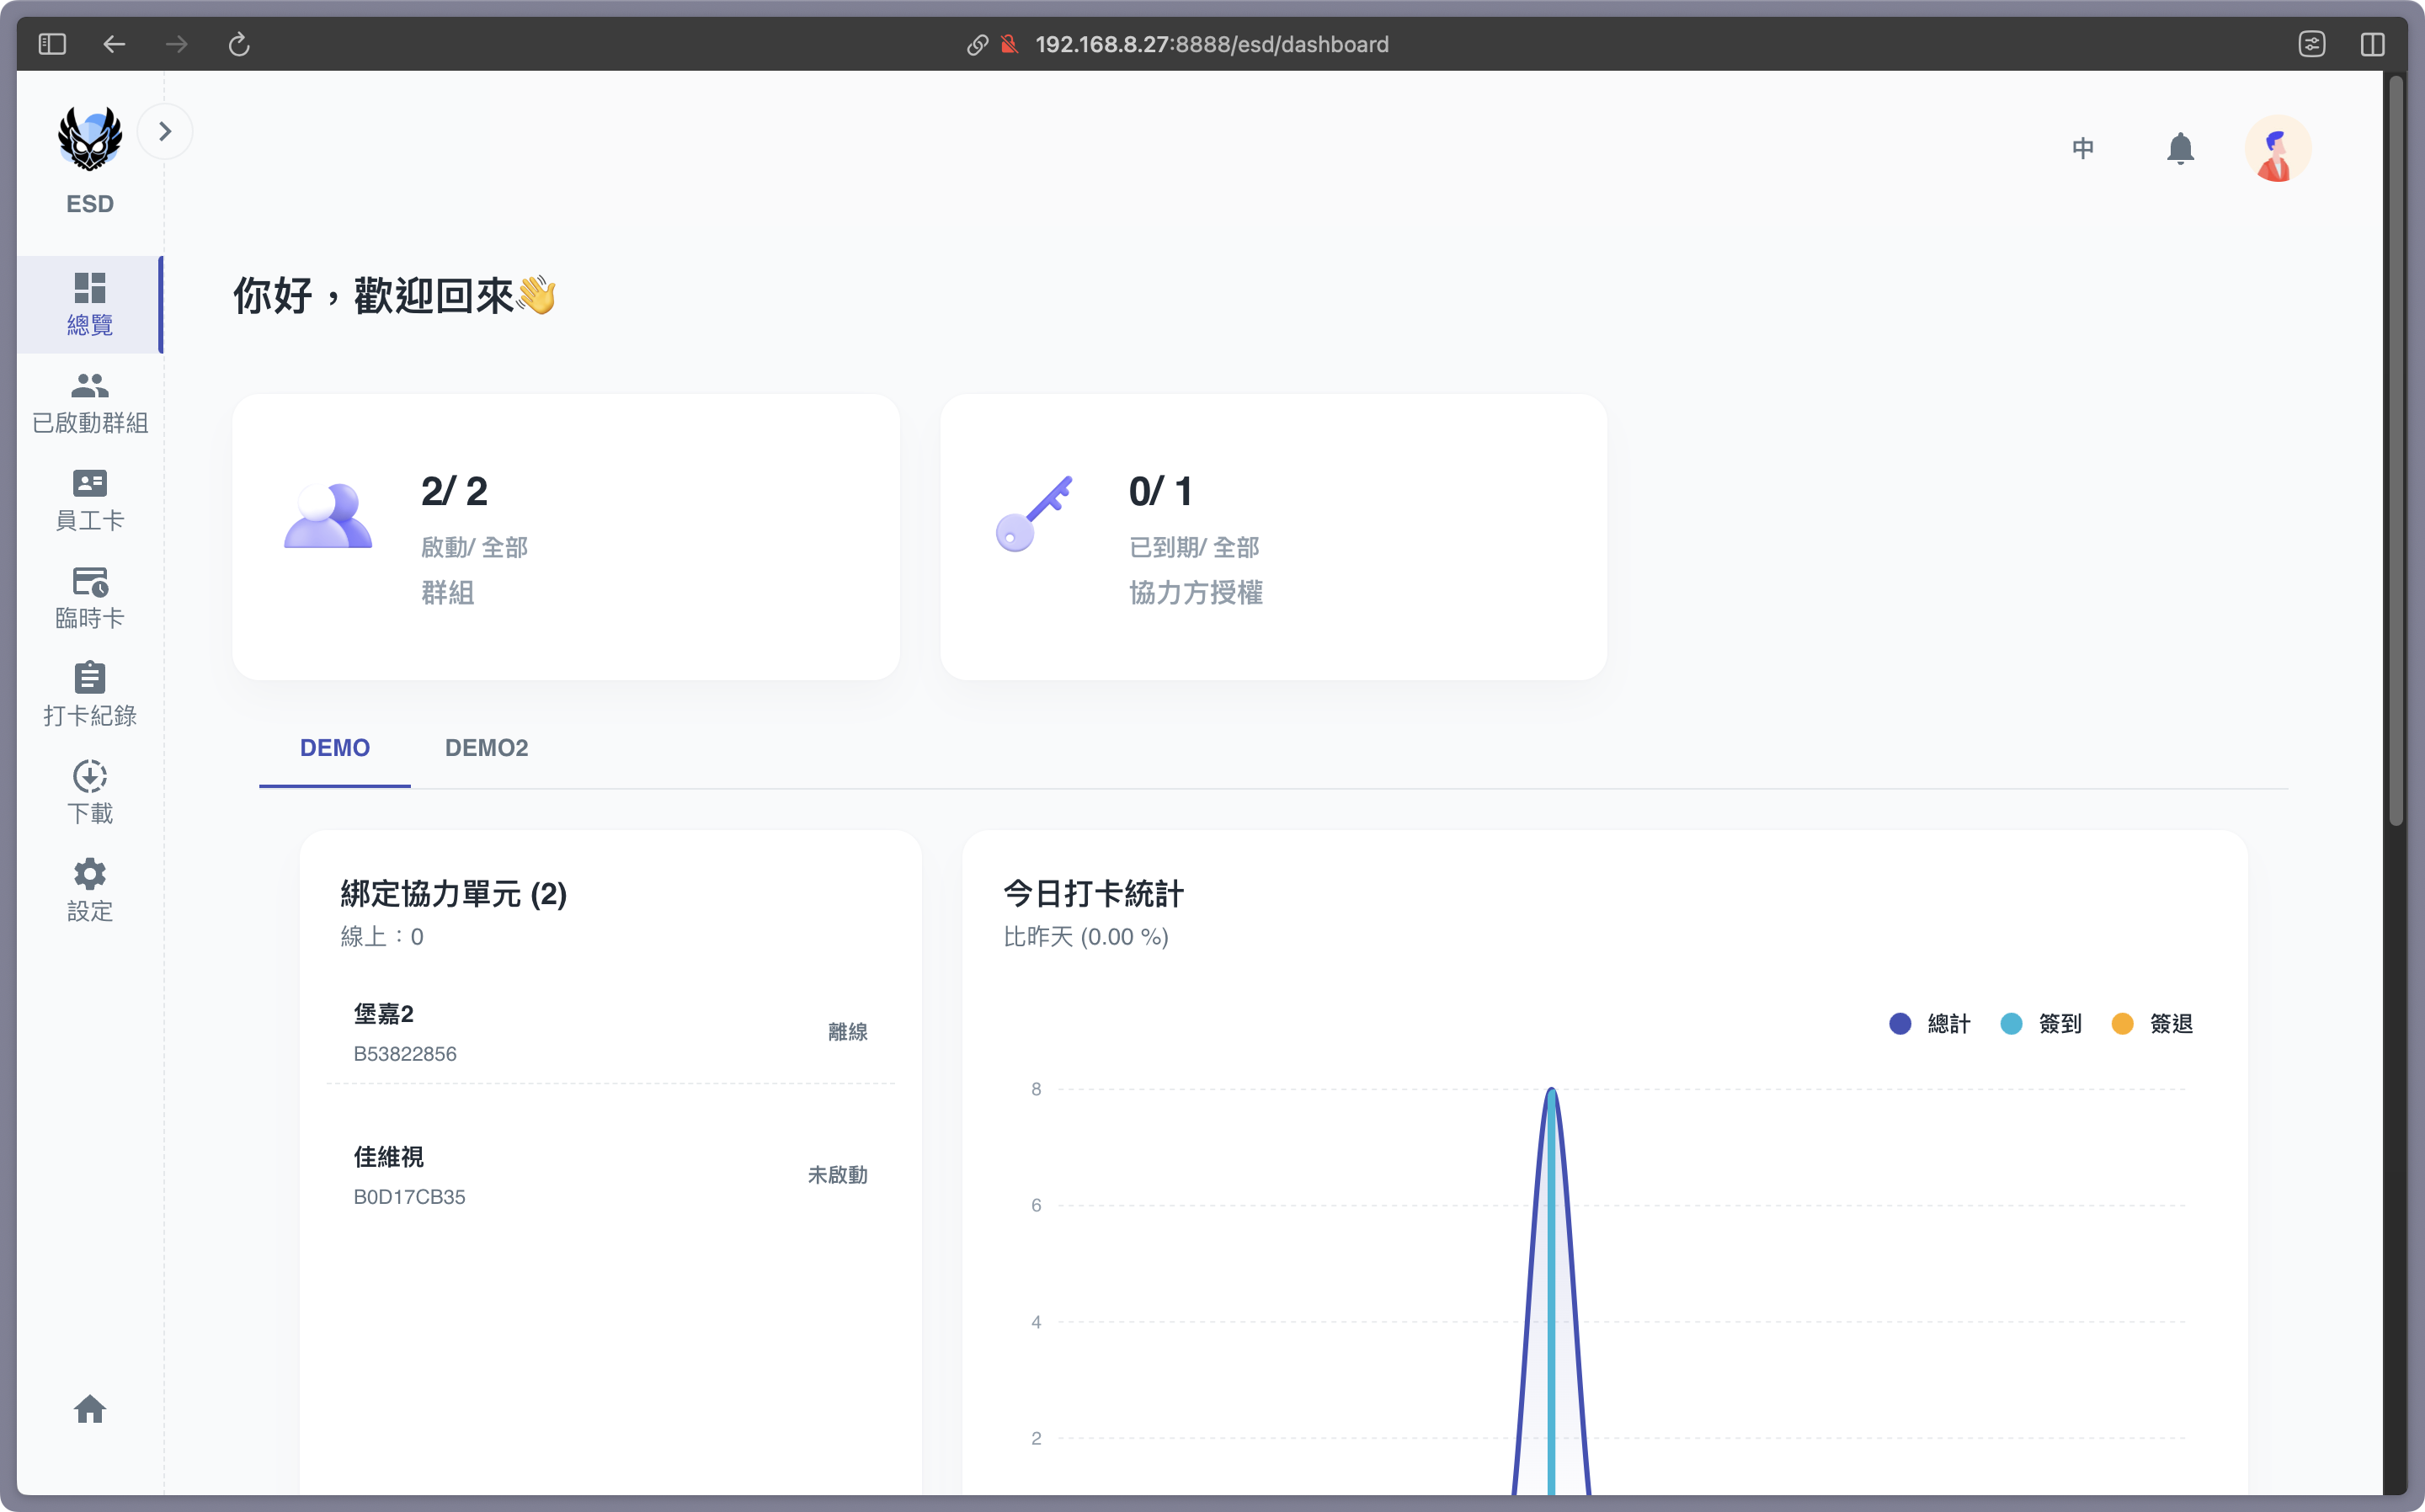Screen dimensions: 2425x1512
Task: Go to 臨時卡 temporary card section
Action: click(x=90, y=598)
